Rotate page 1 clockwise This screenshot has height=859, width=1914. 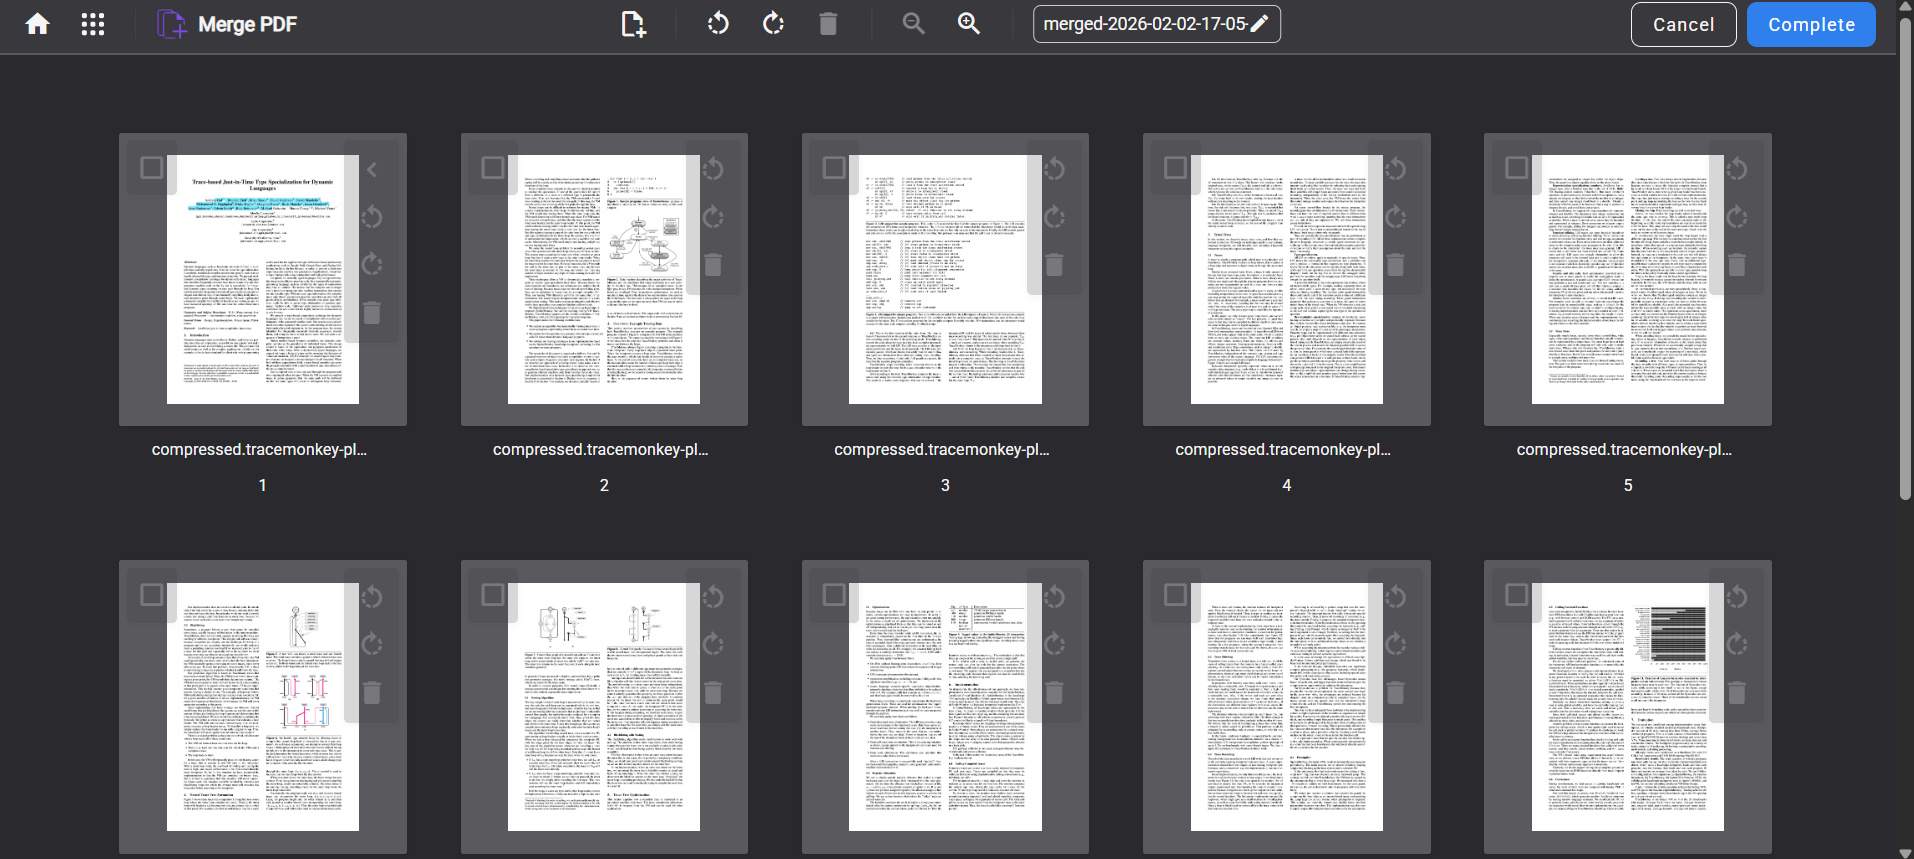[x=372, y=264]
